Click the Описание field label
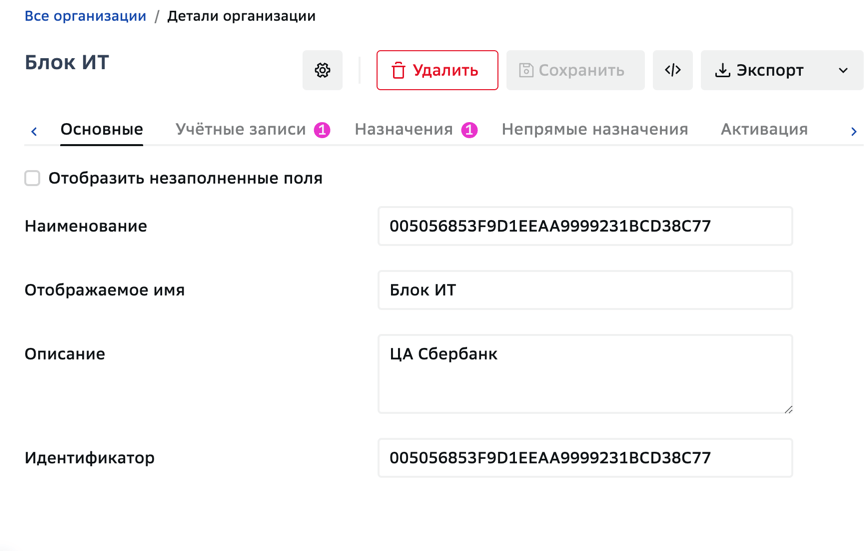The height and width of the screenshot is (551, 866). 65,354
